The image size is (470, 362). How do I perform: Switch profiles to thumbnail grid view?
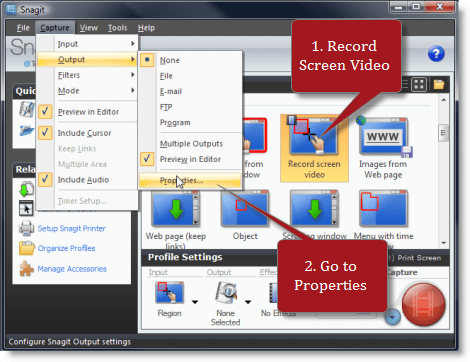coord(419,85)
